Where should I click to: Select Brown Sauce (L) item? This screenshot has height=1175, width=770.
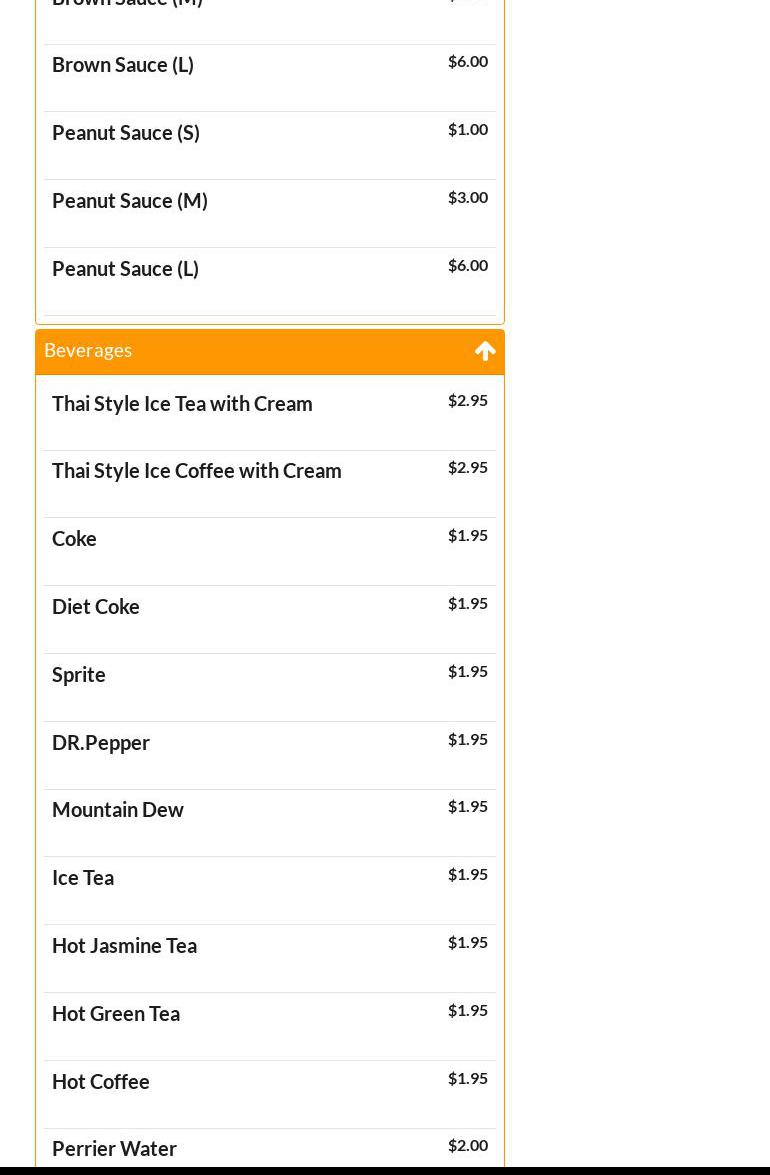123,64
